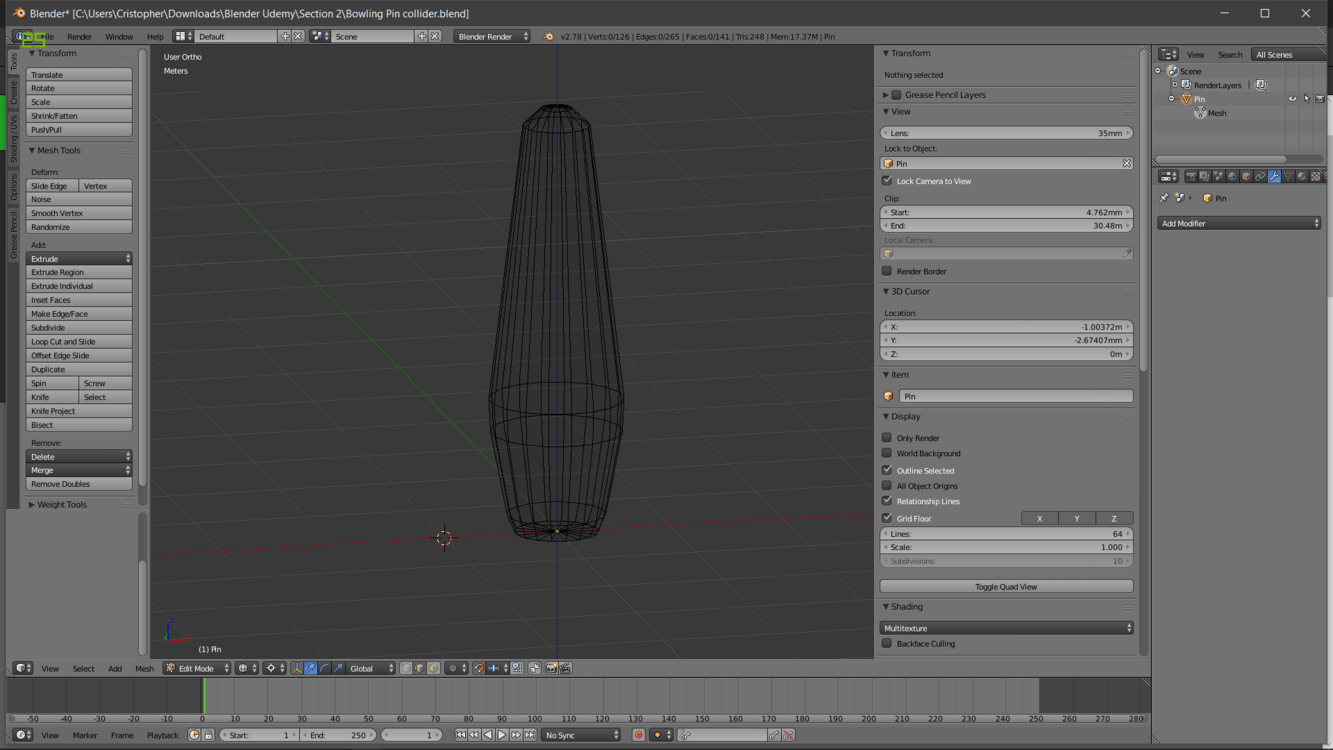Click the Lens 35mm value field
This screenshot has height=750, width=1333.
pyautogui.click(x=1006, y=133)
